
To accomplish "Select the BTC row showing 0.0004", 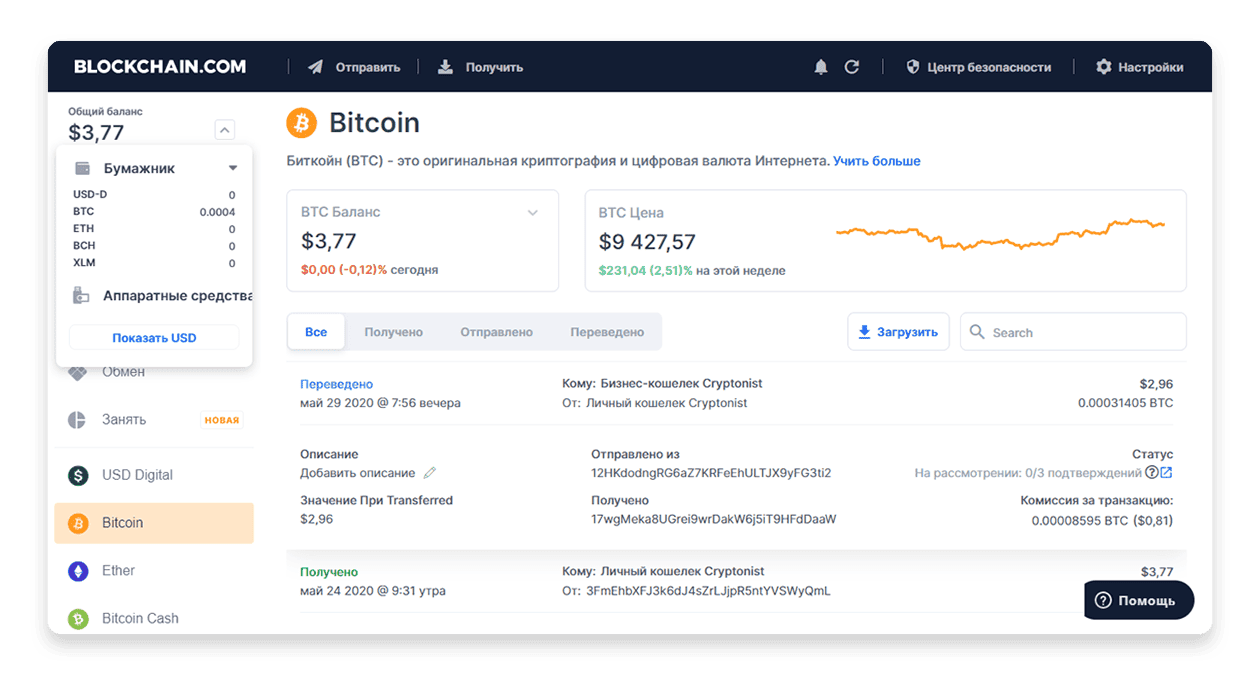I will pyautogui.click(x=154, y=212).
